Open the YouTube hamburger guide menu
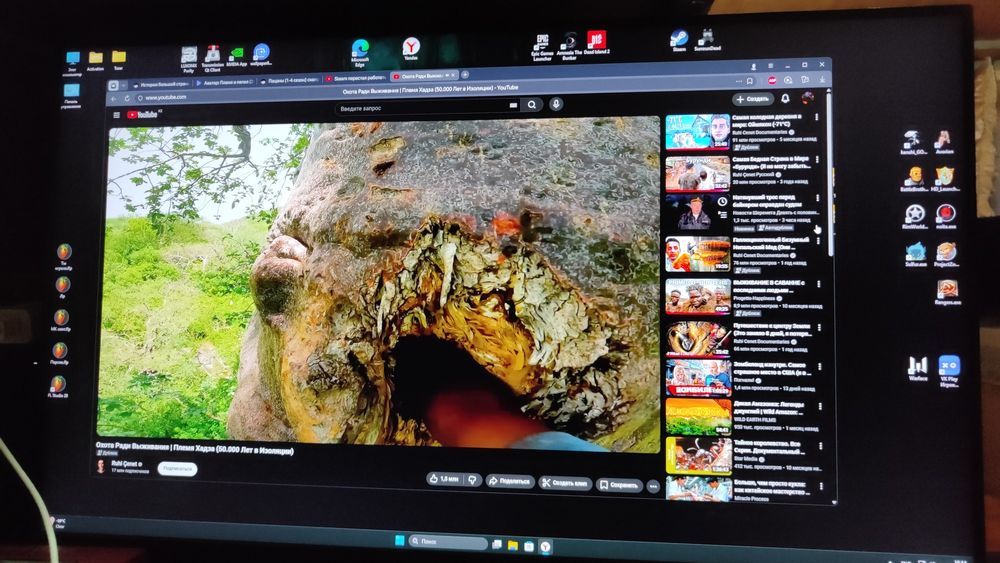Viewport: 1000px width, 563px height. coord(116,115)
